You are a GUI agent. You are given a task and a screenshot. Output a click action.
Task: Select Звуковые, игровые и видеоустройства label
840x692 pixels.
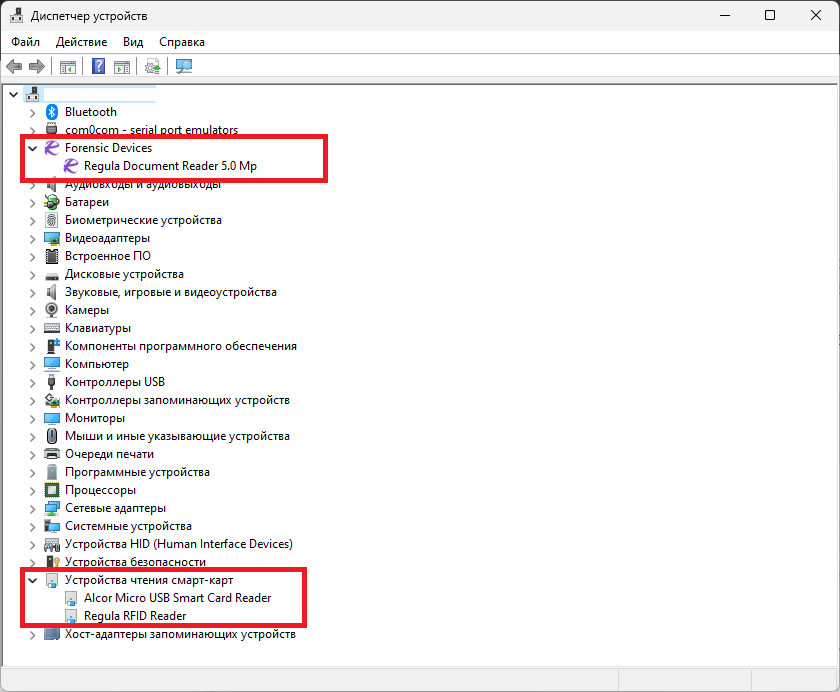[x=171, y=292]
